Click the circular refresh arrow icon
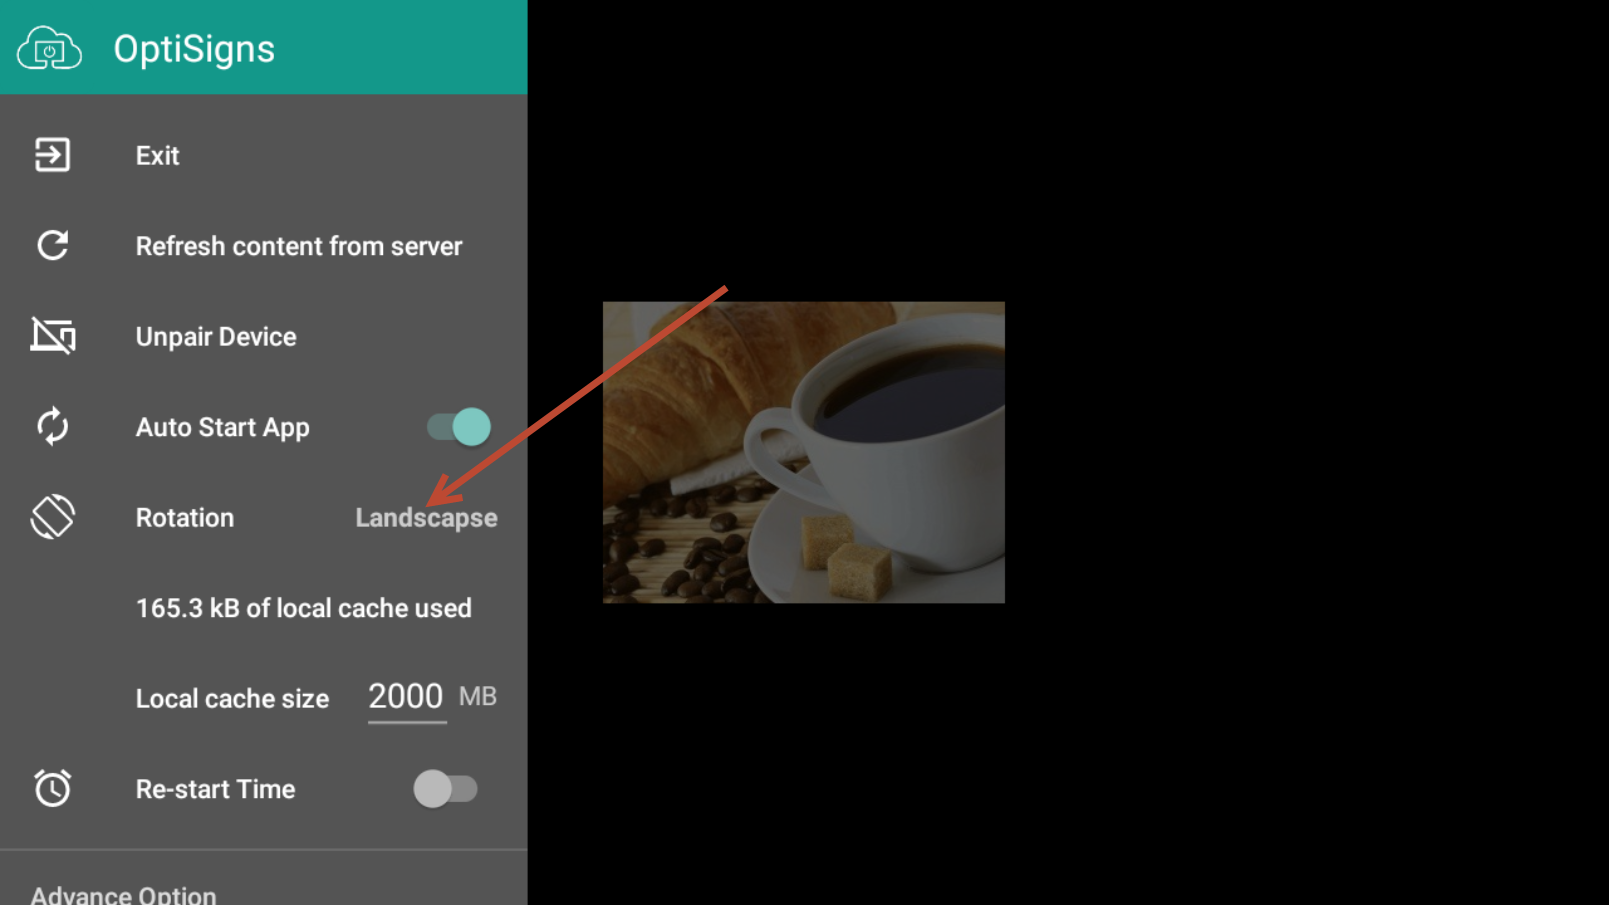Screen dimensions: 1609x905 click(52, 246)
